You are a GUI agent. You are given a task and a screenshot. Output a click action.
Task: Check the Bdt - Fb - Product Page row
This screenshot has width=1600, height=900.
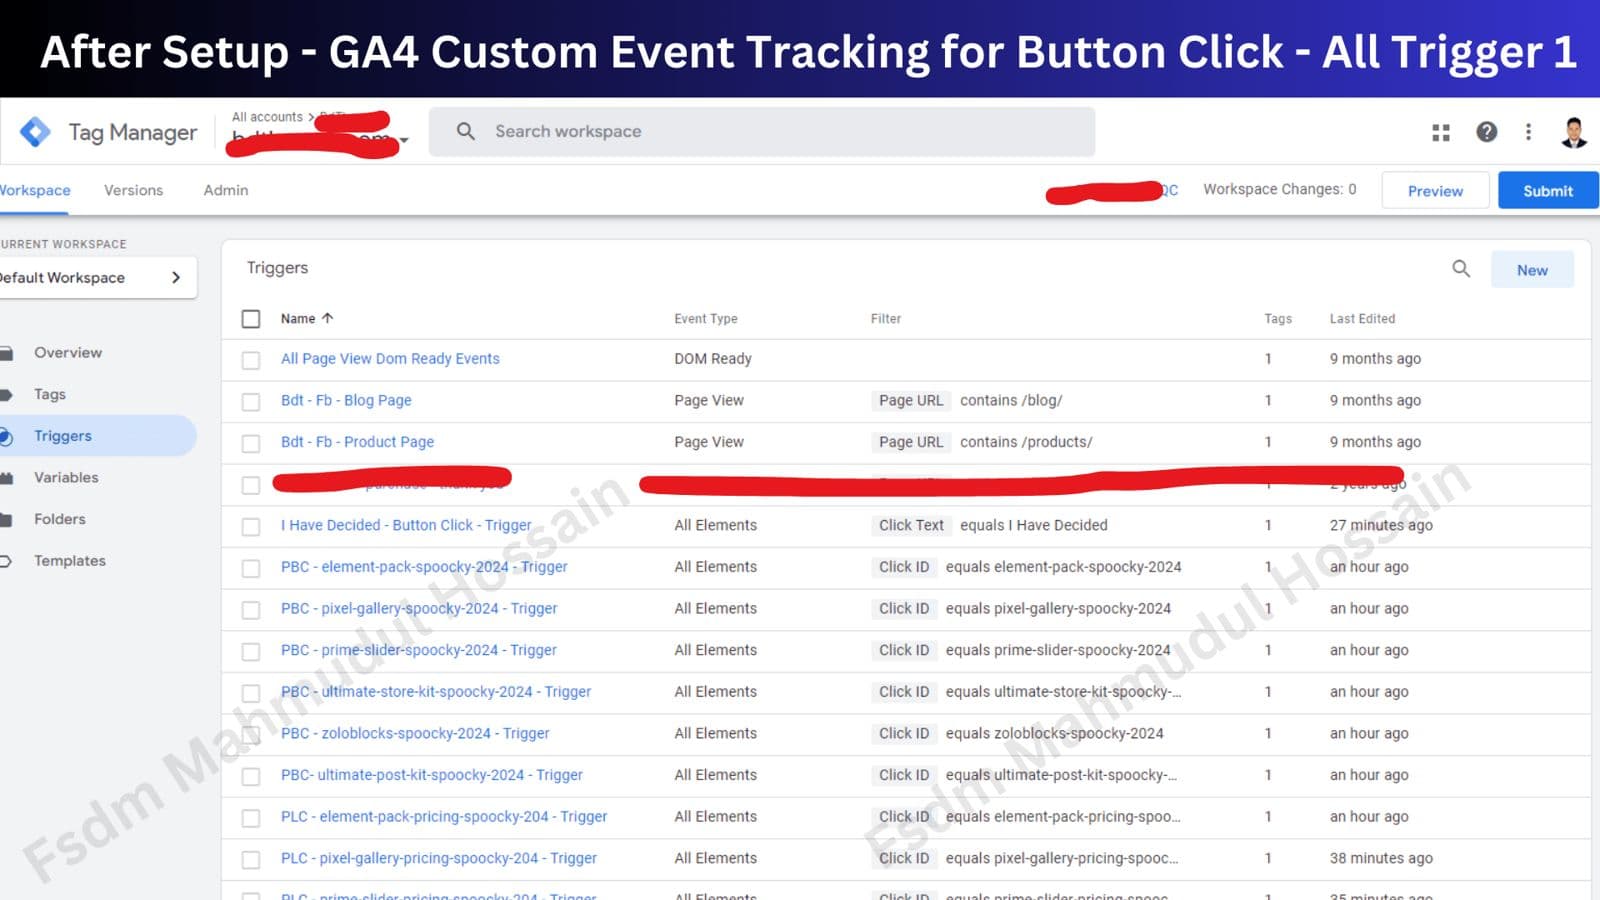click(x=251, y=443)
